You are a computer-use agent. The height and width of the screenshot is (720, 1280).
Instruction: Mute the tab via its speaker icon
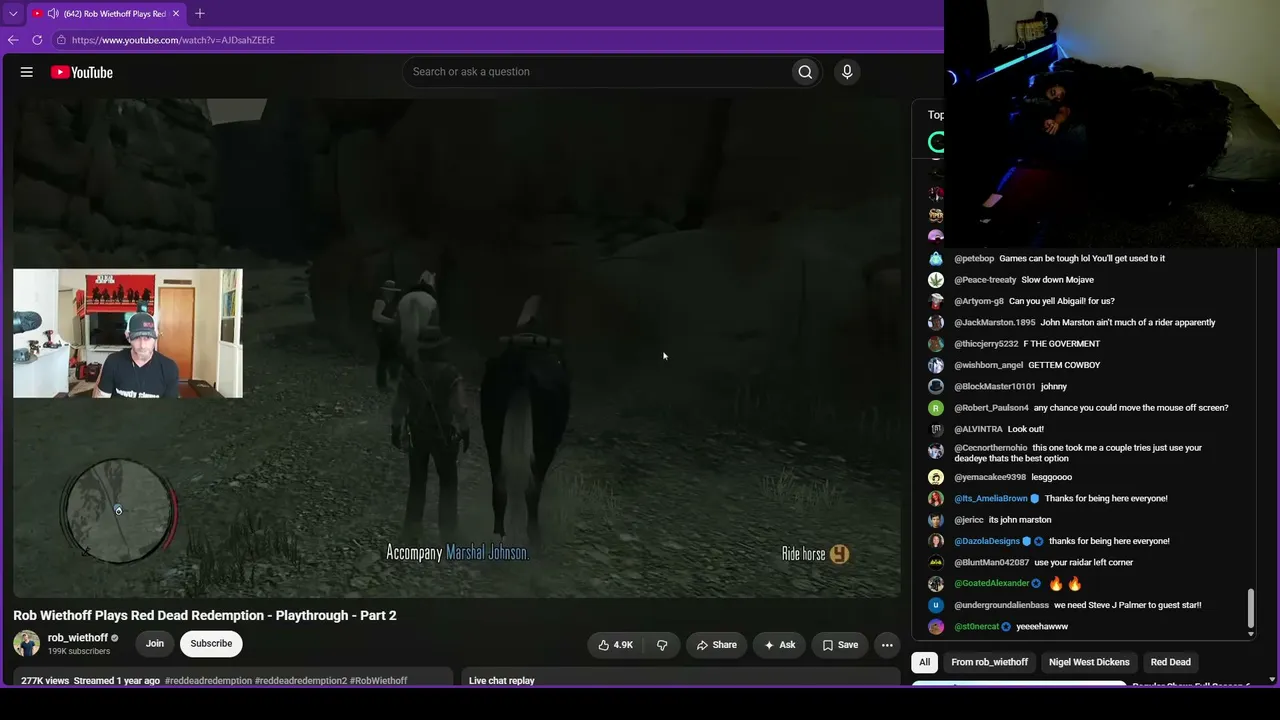tap(53, 13)
